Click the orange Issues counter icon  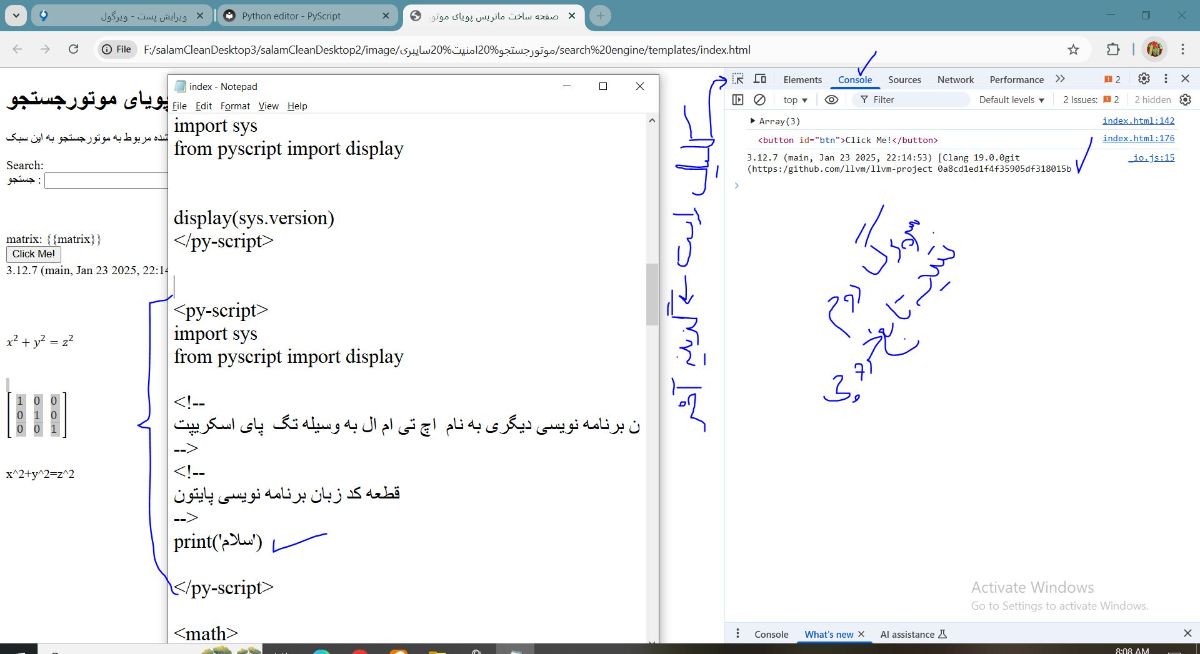point(1109,77)
